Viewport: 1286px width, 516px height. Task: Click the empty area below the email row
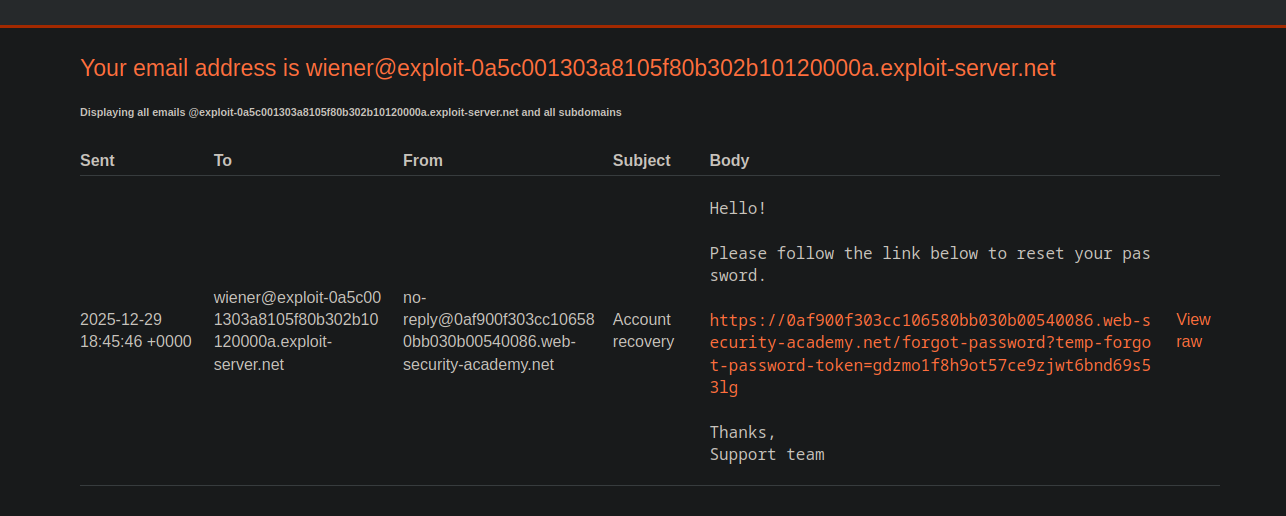point(643,501)
